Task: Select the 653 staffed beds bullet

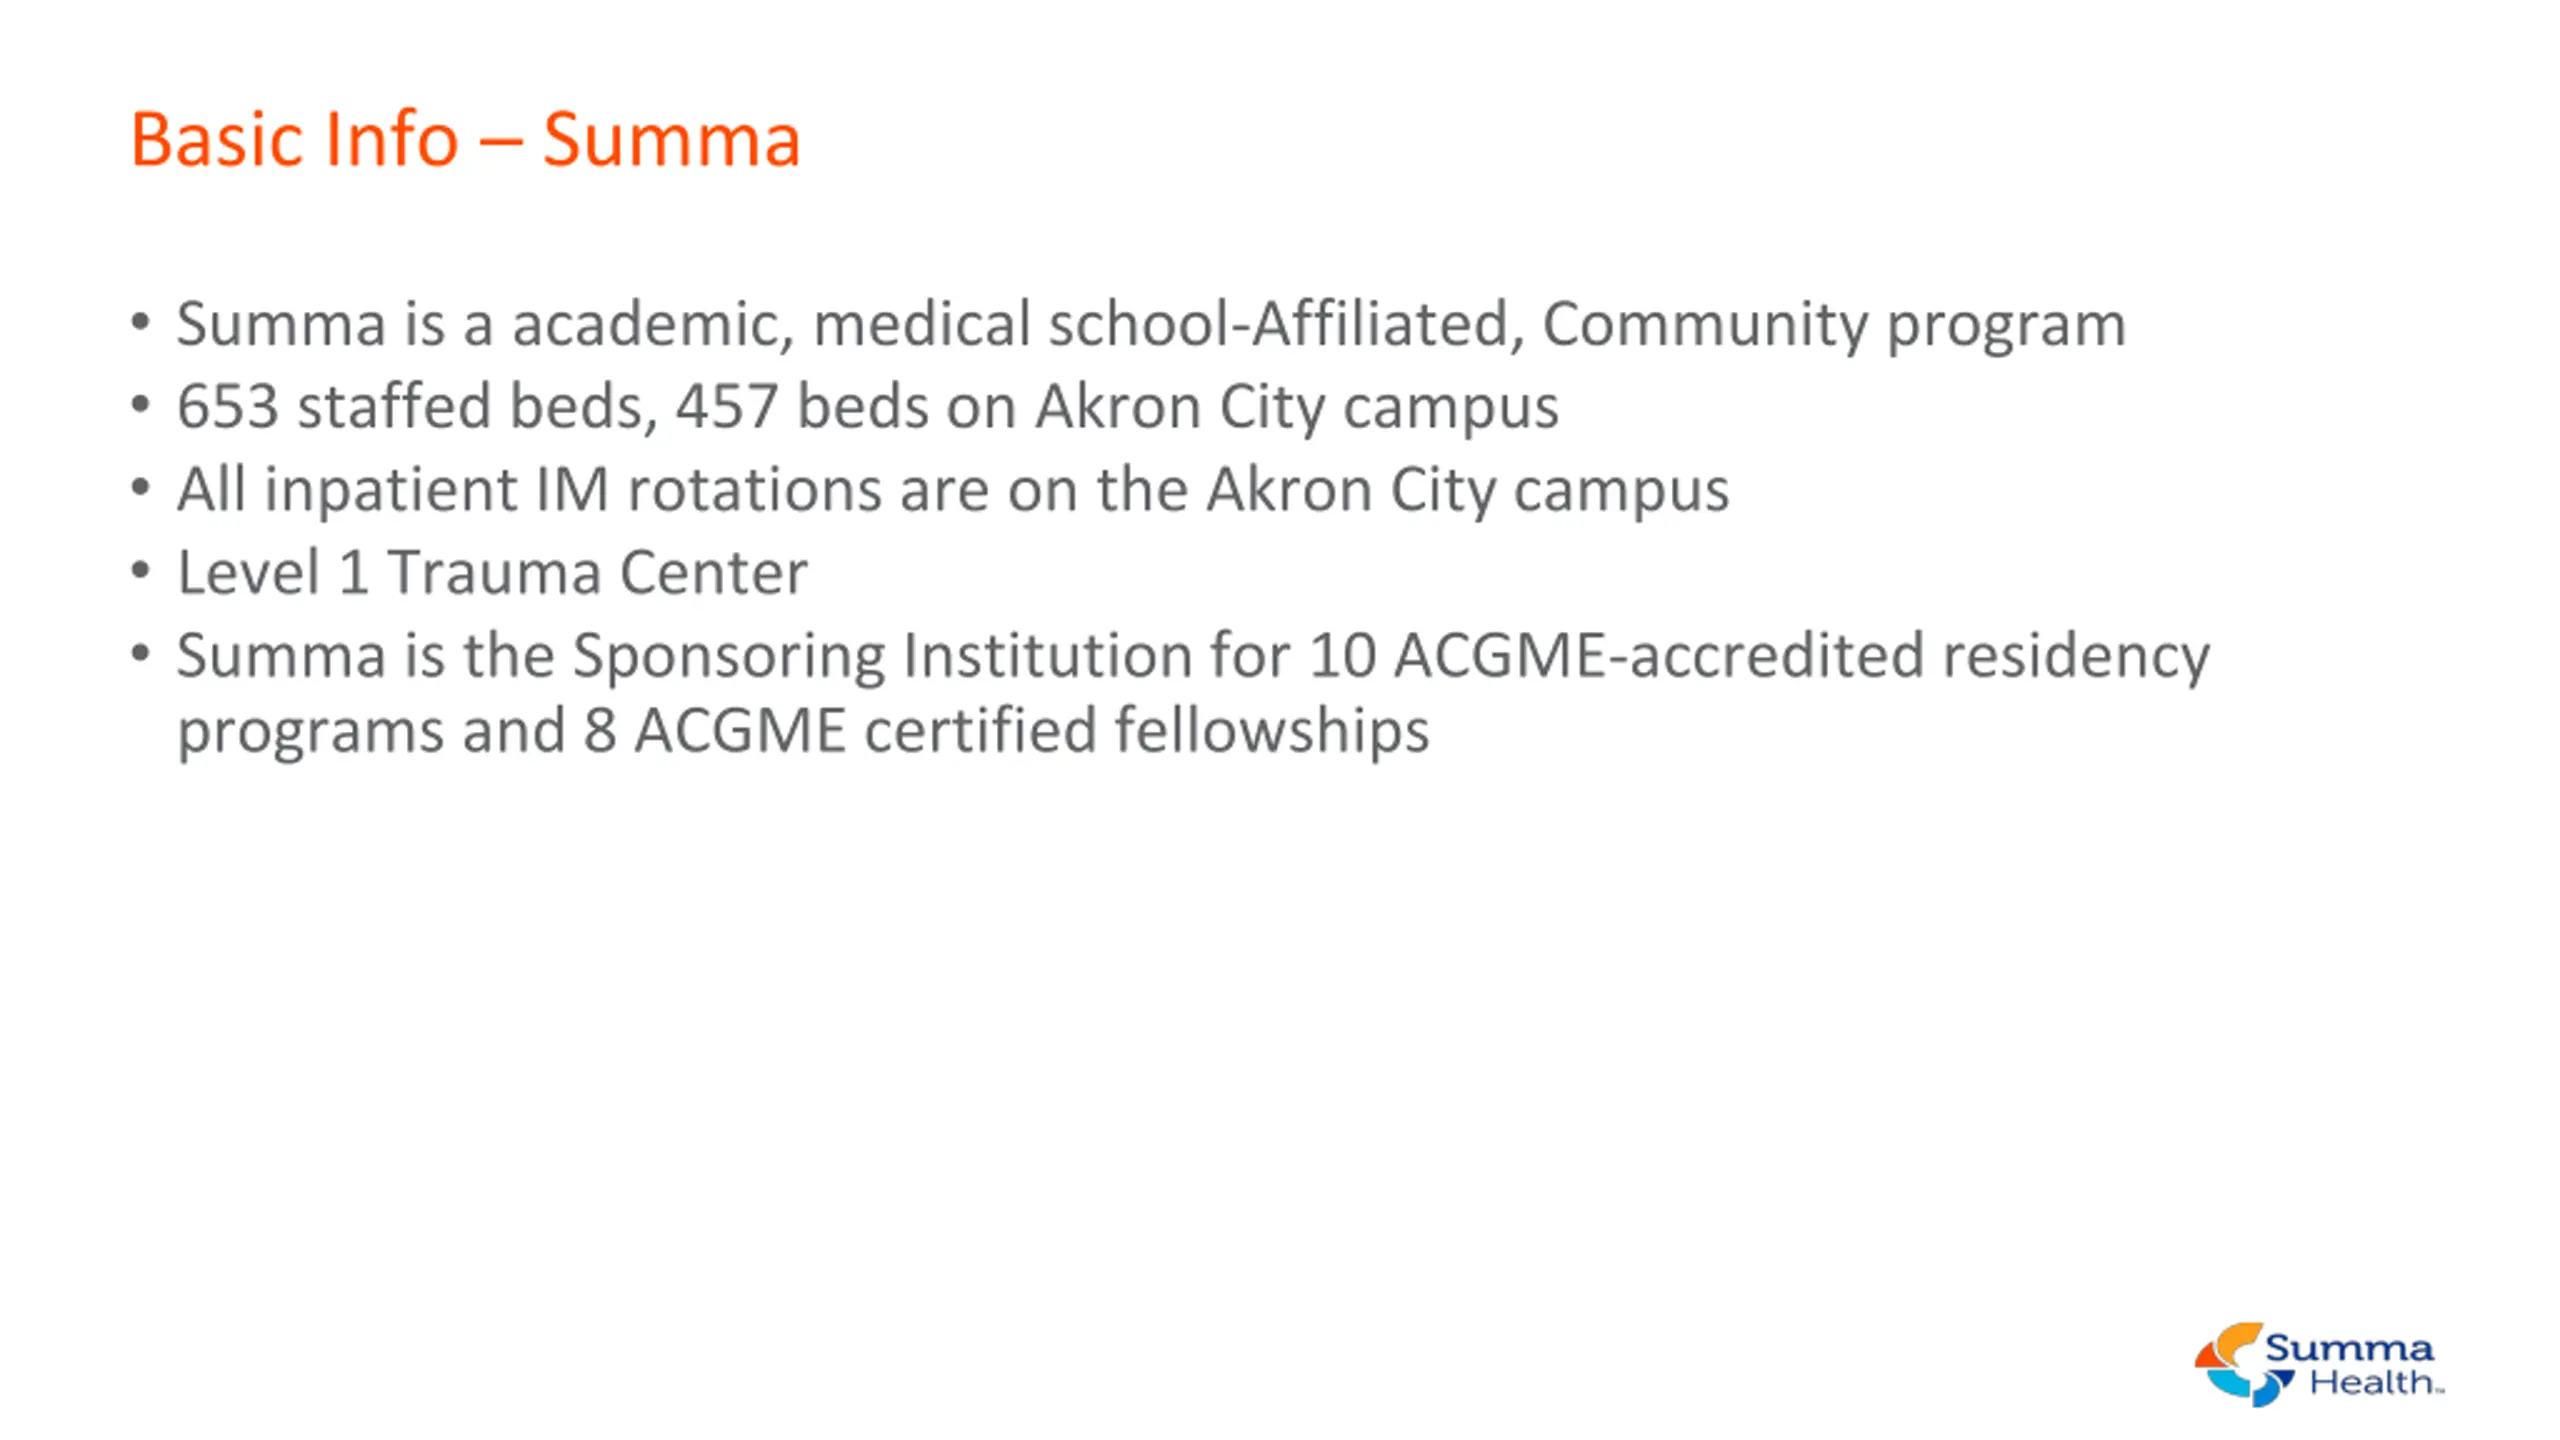Action: [x=867, y=407]
